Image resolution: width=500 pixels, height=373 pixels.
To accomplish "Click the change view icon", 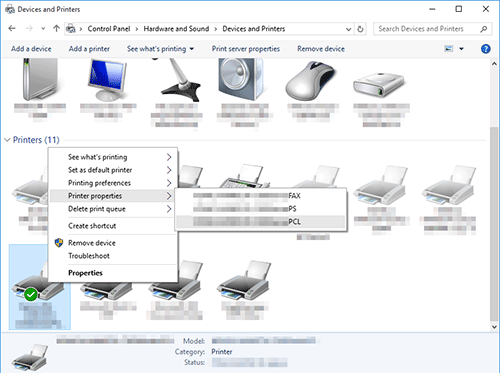I will (x=449, y=49).
